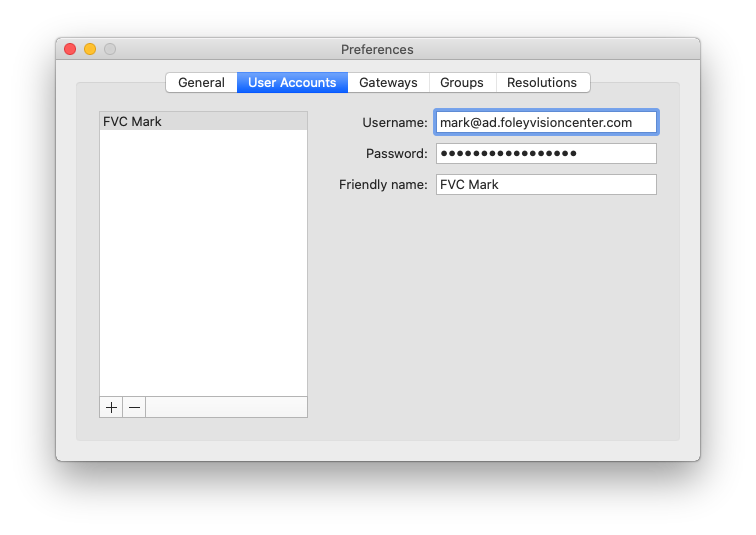Image resolution: width=756 pixels, height=535 pixels.
Task: Click into the Username field
Action: coord(546,122)
